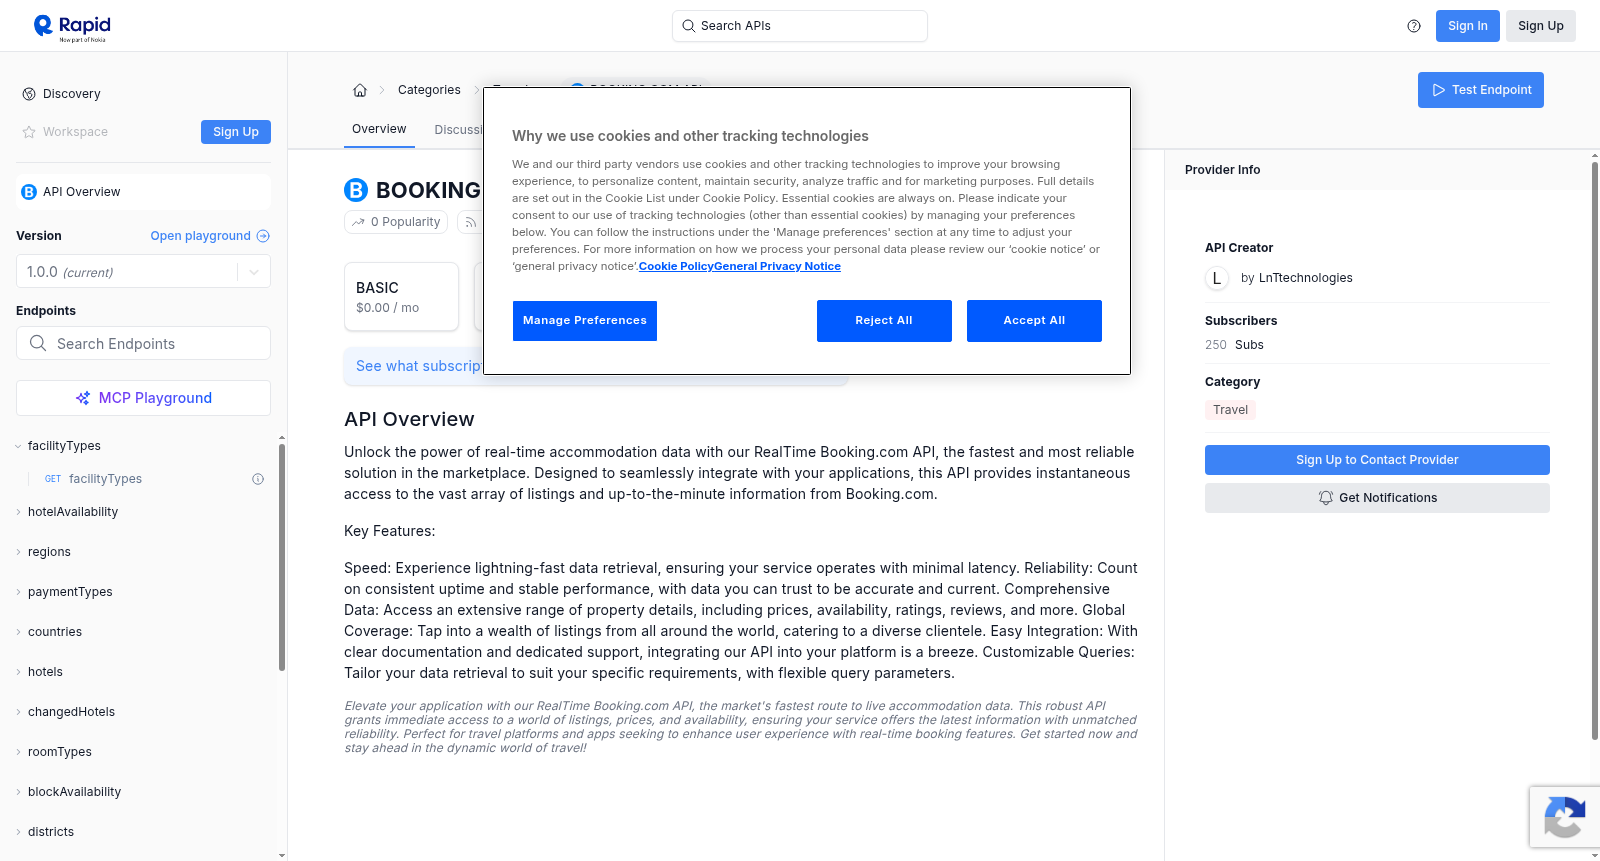1600x861 pixels.
Task: Open the General Privacy Notice link
Action: tap(777, 267)
